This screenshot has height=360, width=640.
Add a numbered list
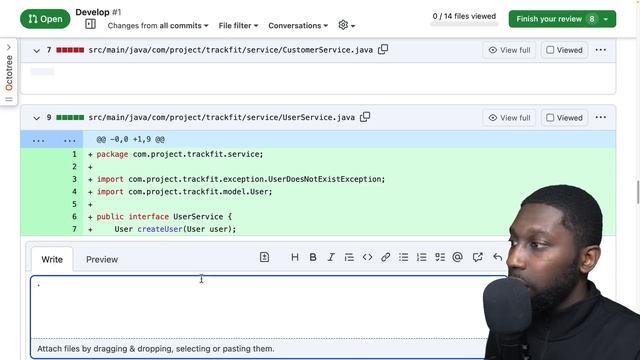pos(422,257)
